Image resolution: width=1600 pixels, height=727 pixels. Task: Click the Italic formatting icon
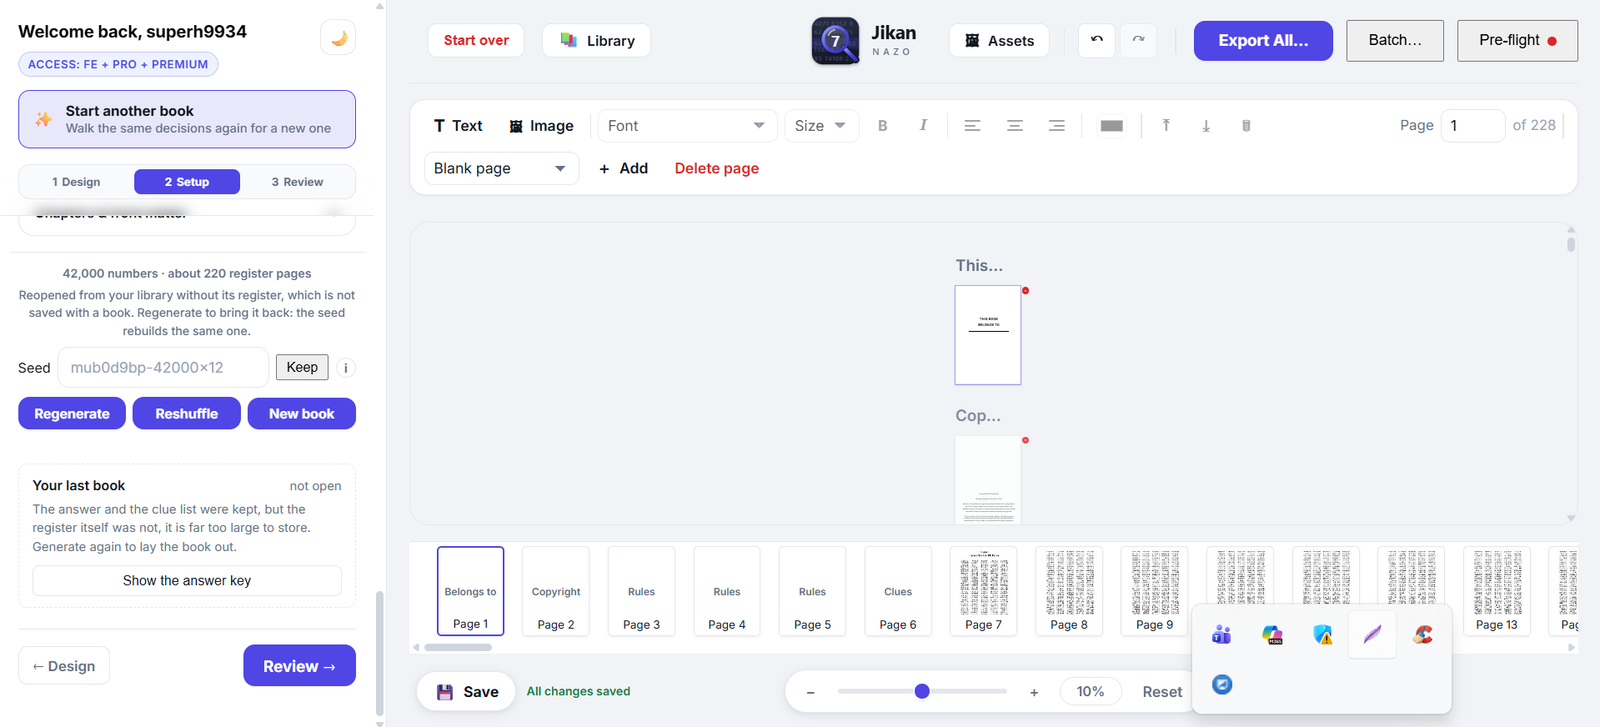tap(923, 126)
